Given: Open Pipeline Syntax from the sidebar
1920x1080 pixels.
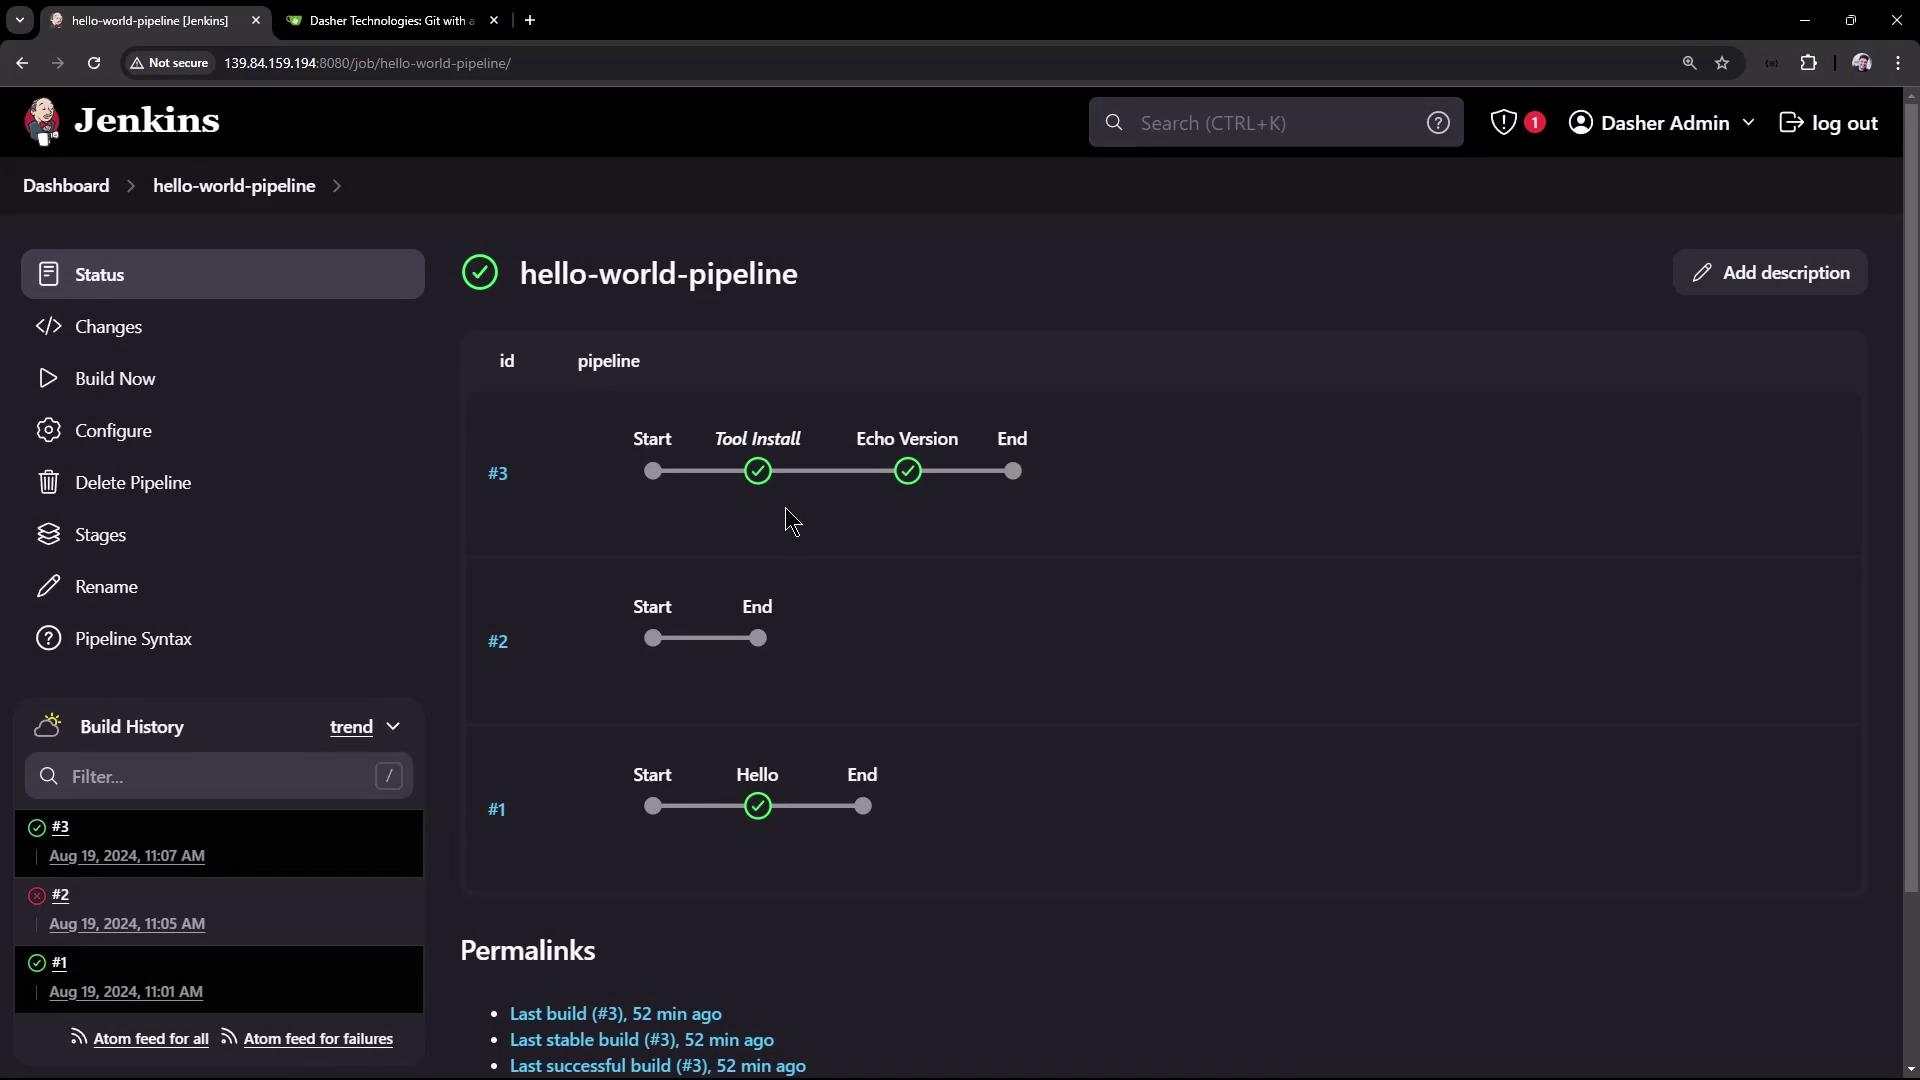Looking at the screenshot, I should click(x=133, y=639).
